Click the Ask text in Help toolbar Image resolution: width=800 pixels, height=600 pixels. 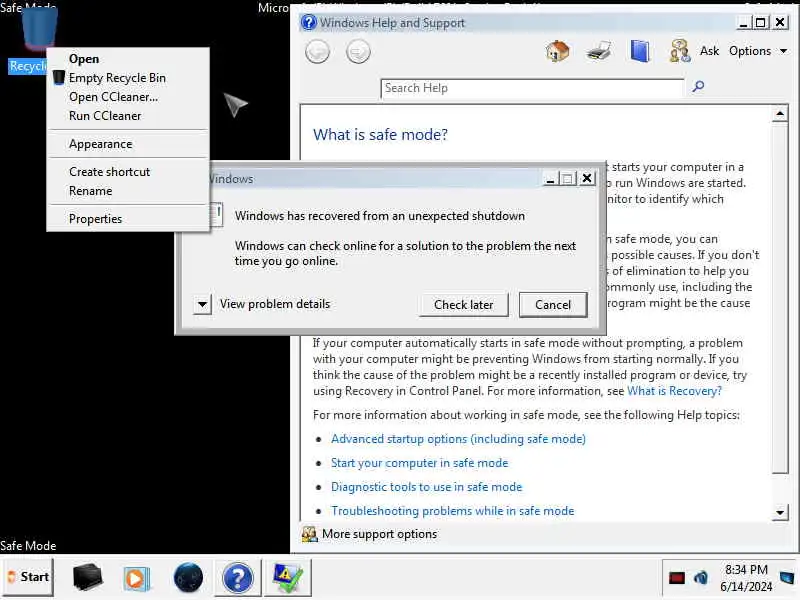(x=709, y=51)
